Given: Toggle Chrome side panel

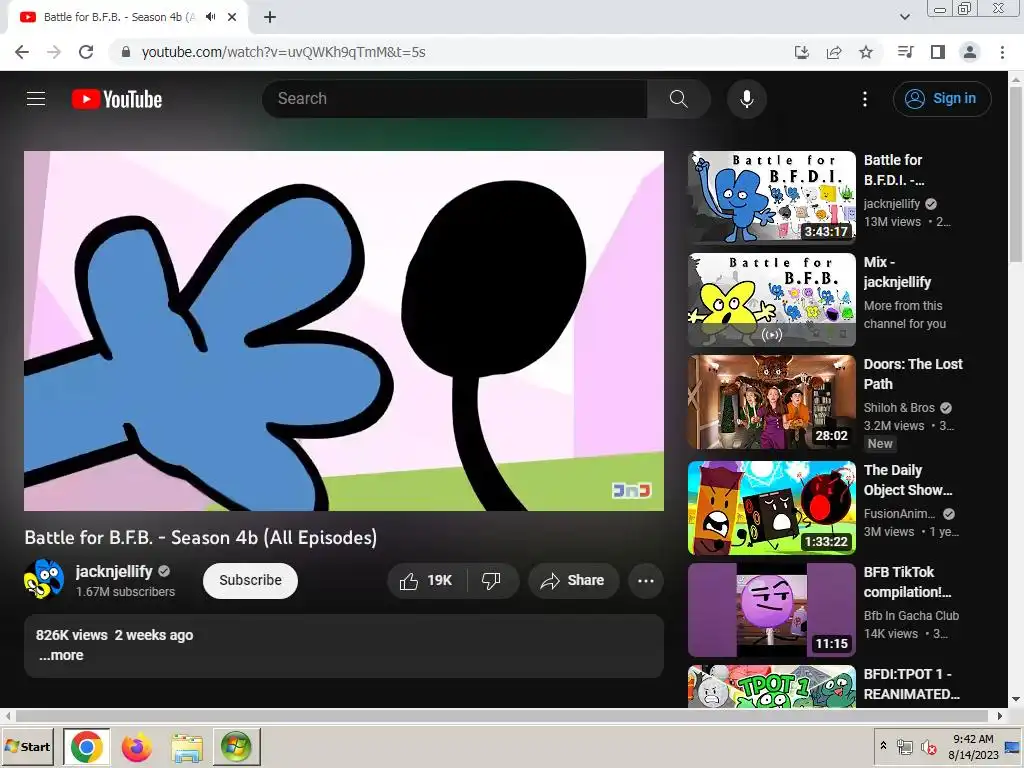Looking at the screenshot, I should 938,52.
